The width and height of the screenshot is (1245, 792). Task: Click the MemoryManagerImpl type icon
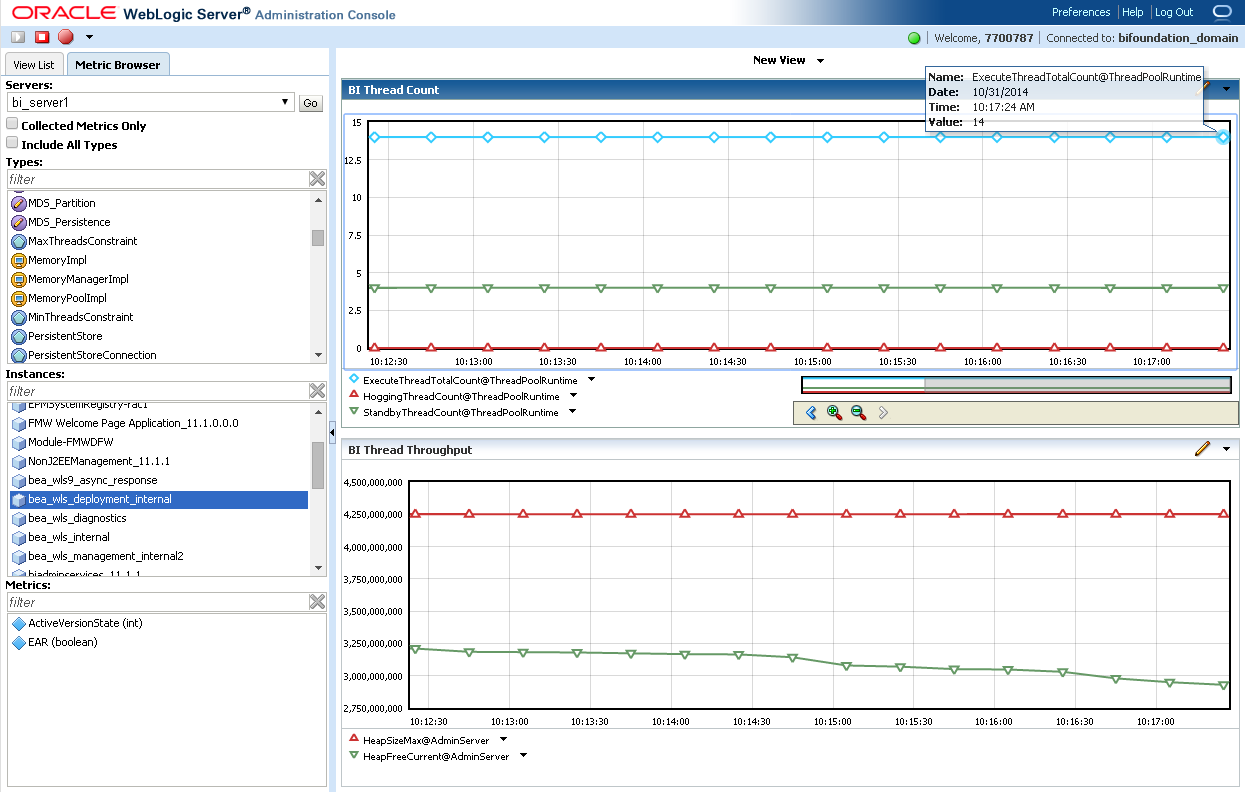coord(18,279)
